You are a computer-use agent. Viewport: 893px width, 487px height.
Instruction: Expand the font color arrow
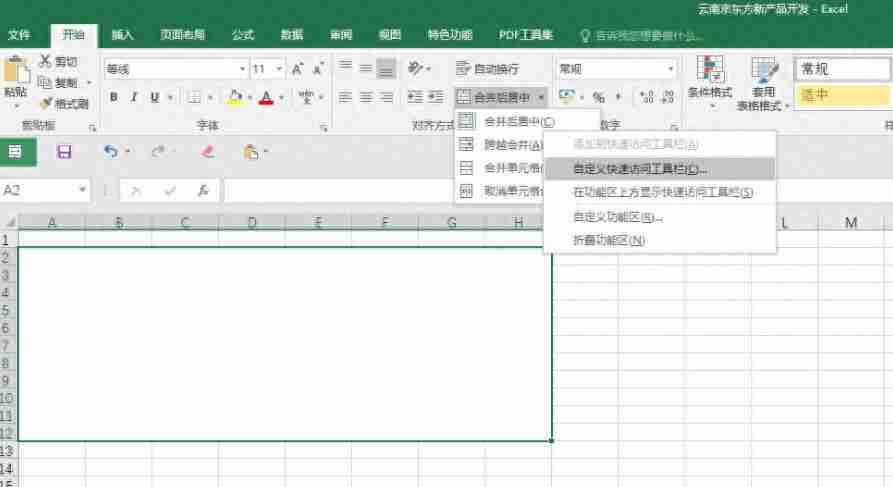(x=281, y=97)
